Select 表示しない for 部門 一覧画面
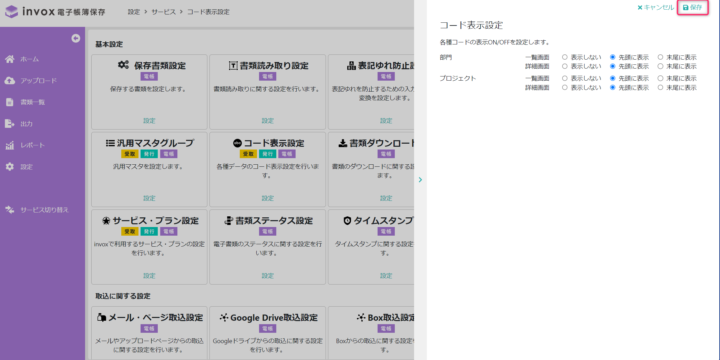The image size is (720, 360). pyautogui.click(x=565, y=57)
